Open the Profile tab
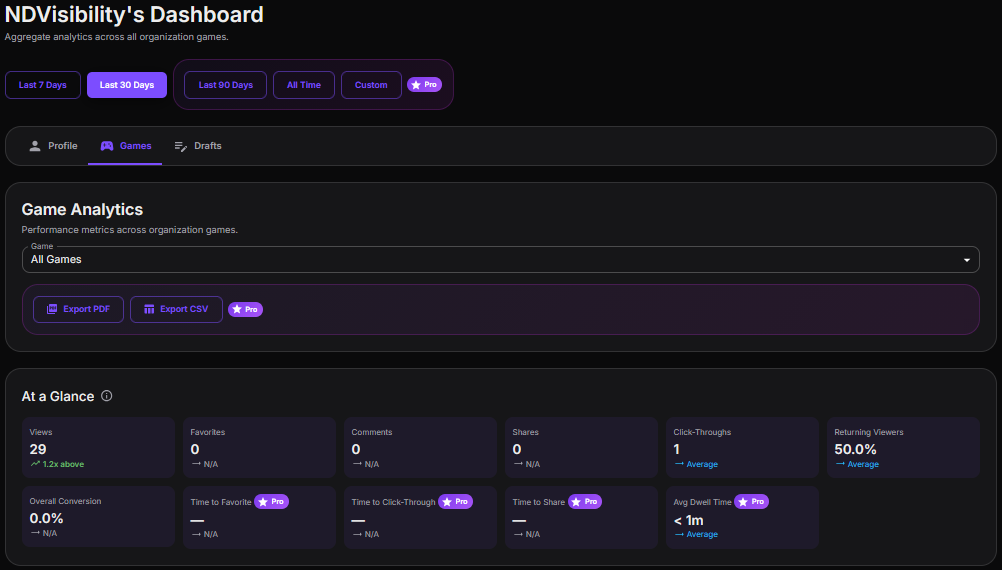 click(54, 146)
